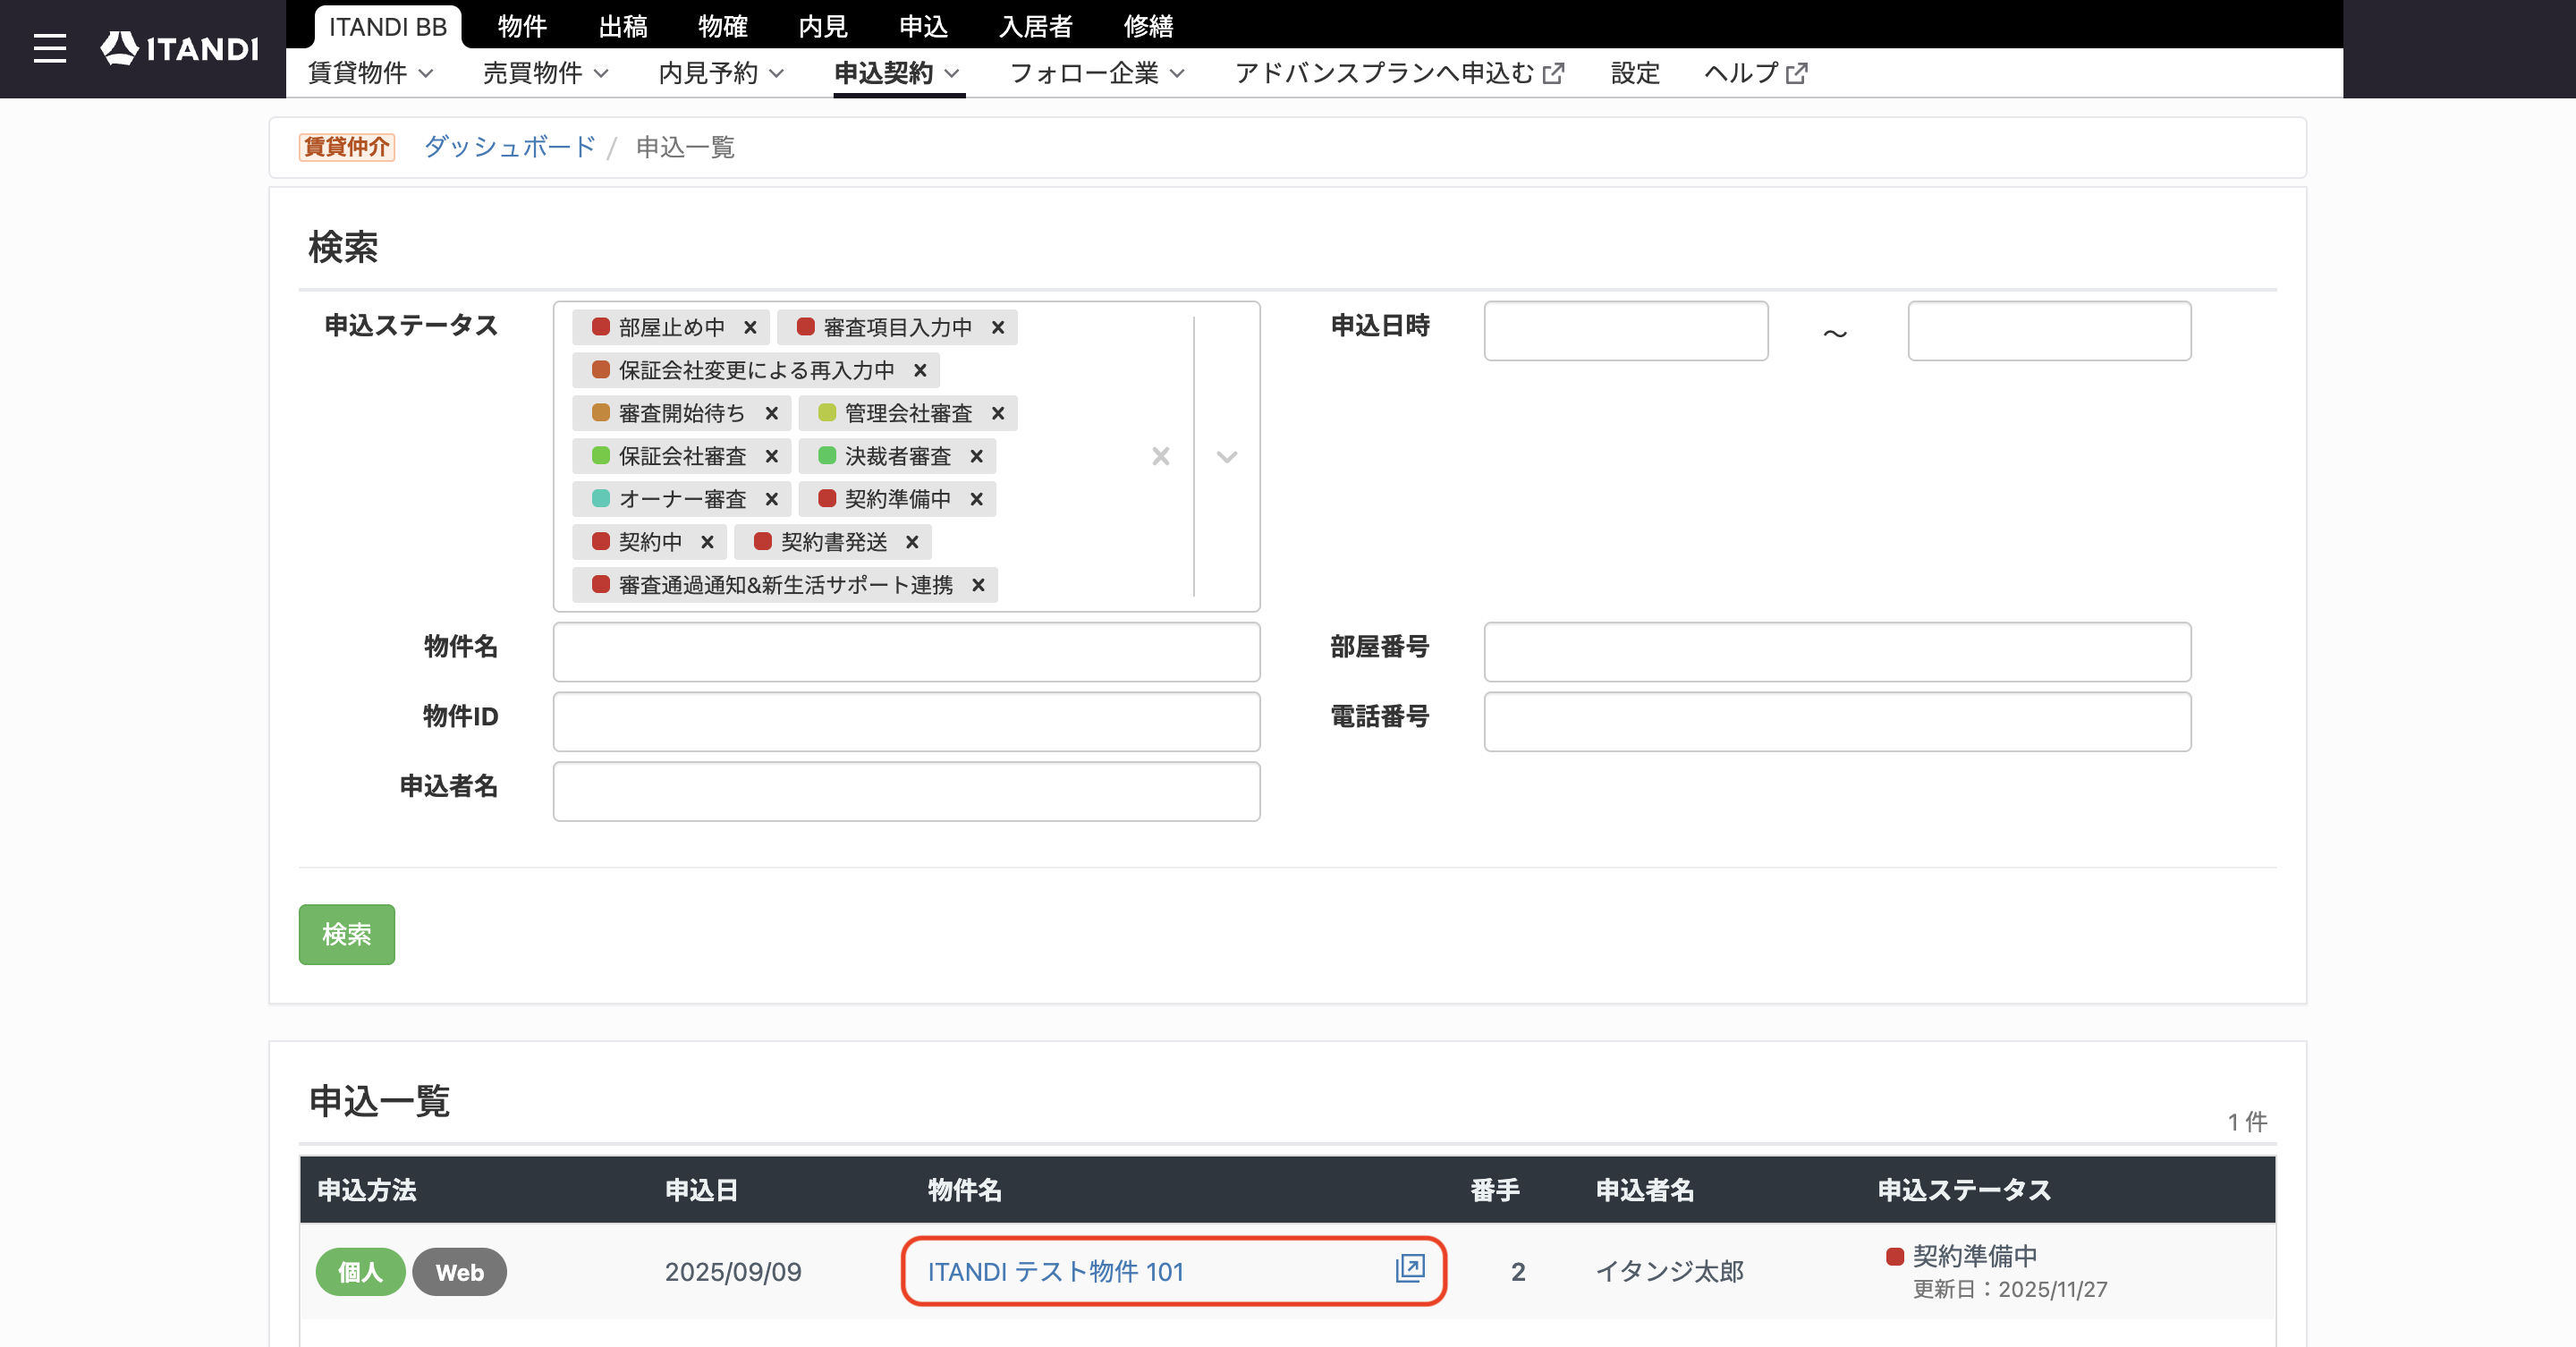Screen dimensions: 2576x1347
Task: Expand the 申込契約 menu
Action: 898,73
